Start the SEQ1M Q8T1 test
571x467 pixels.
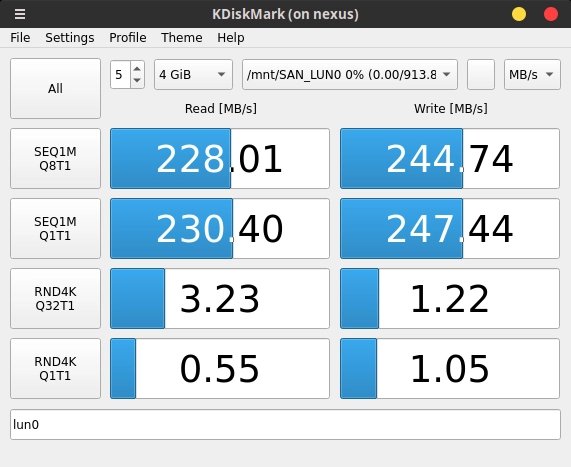[x=55, y=158]
